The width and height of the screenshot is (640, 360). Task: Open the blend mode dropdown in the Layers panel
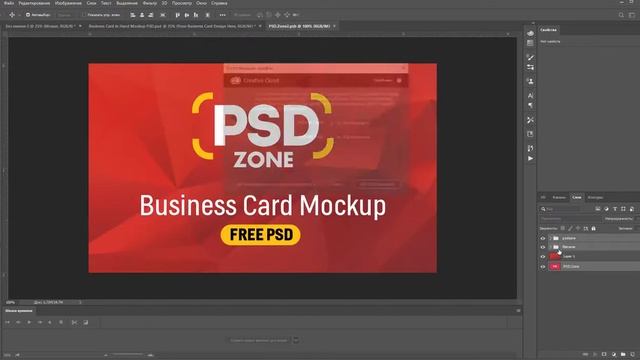click(x=570, y=219)
